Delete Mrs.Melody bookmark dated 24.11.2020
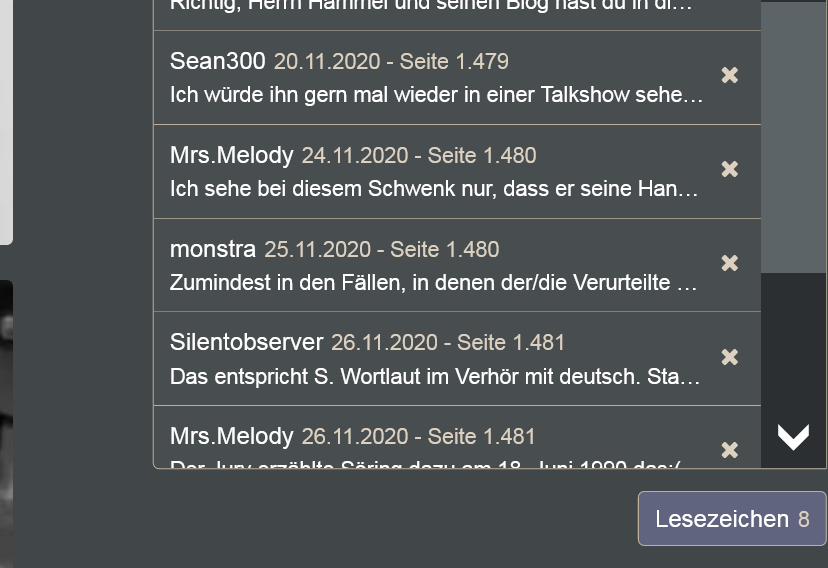 pos(729,169)
